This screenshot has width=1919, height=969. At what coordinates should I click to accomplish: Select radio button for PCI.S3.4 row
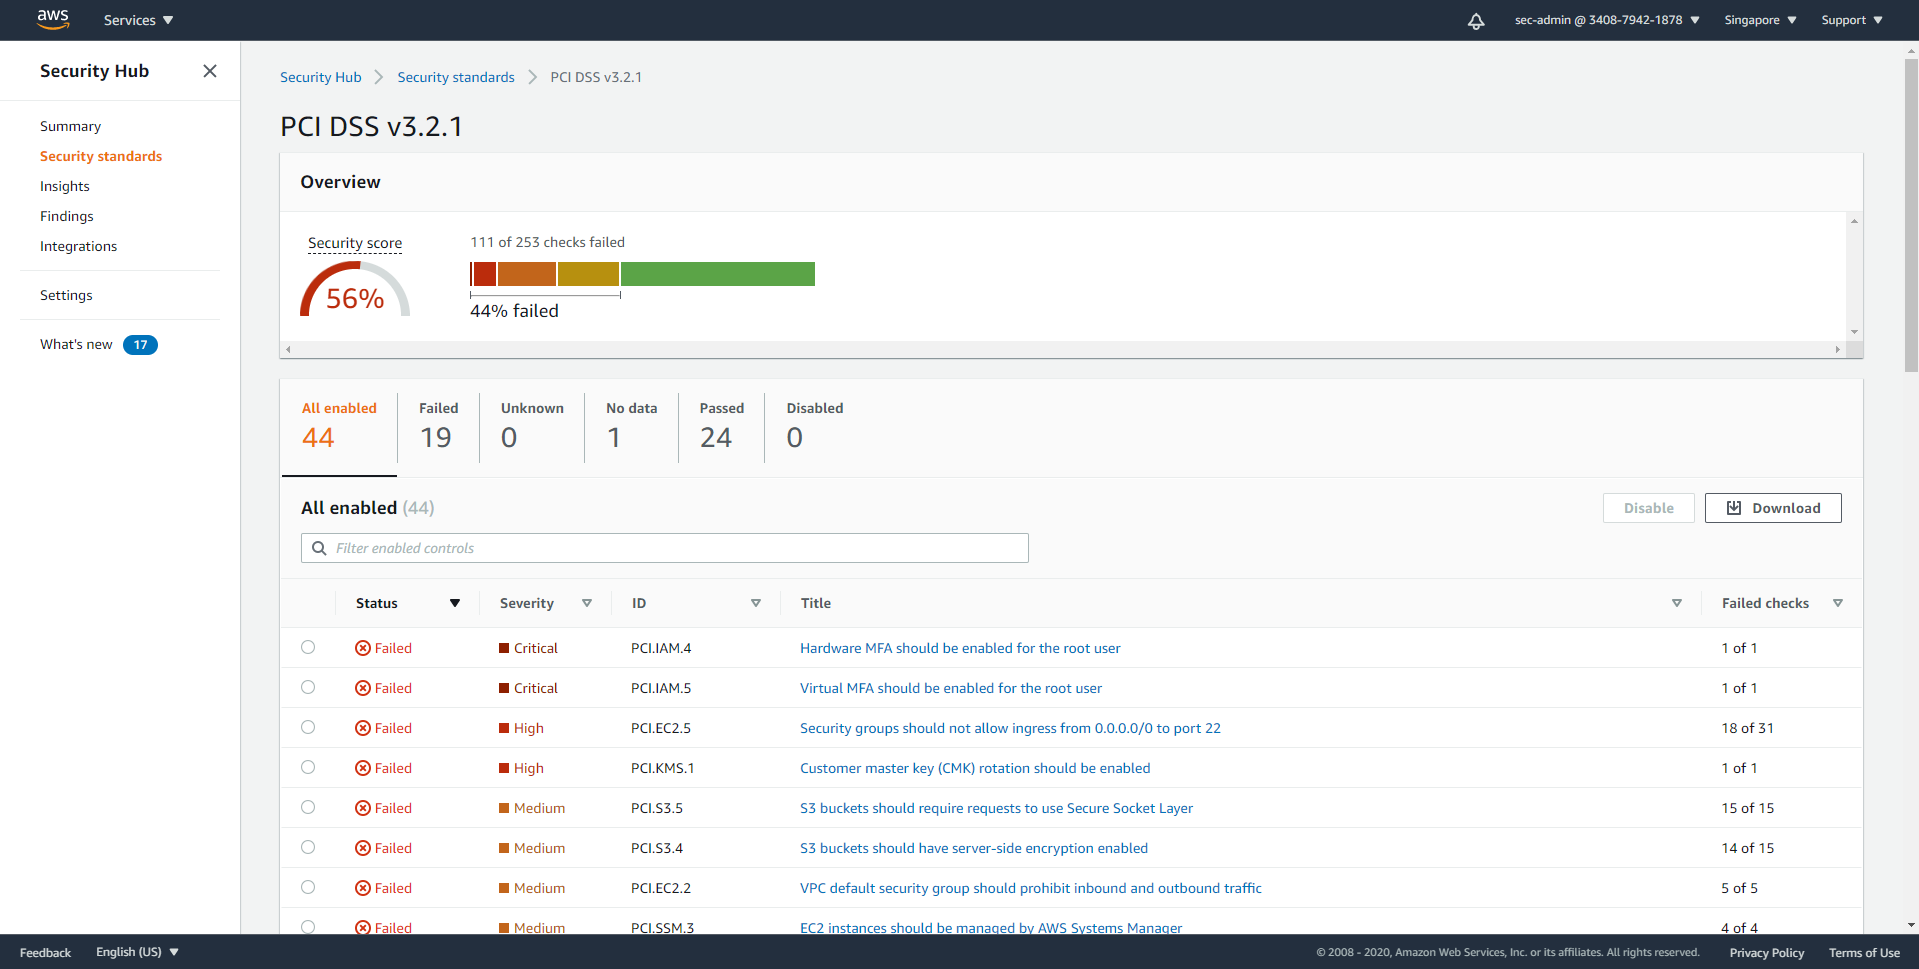(x=308, y=847)
